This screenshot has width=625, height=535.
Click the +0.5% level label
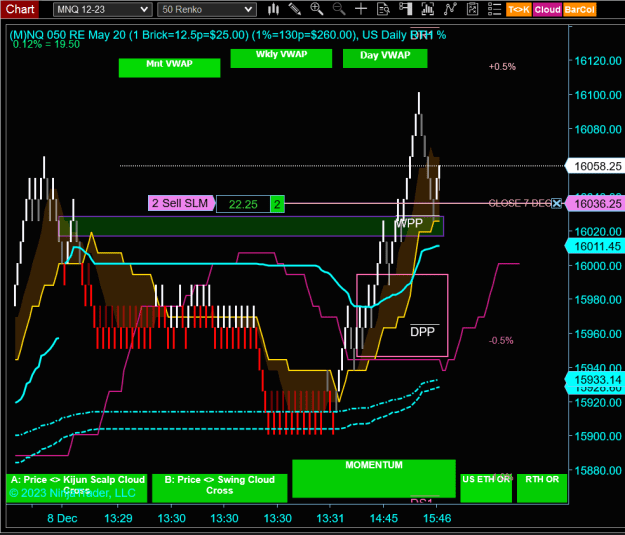click(x=502, y=67)
